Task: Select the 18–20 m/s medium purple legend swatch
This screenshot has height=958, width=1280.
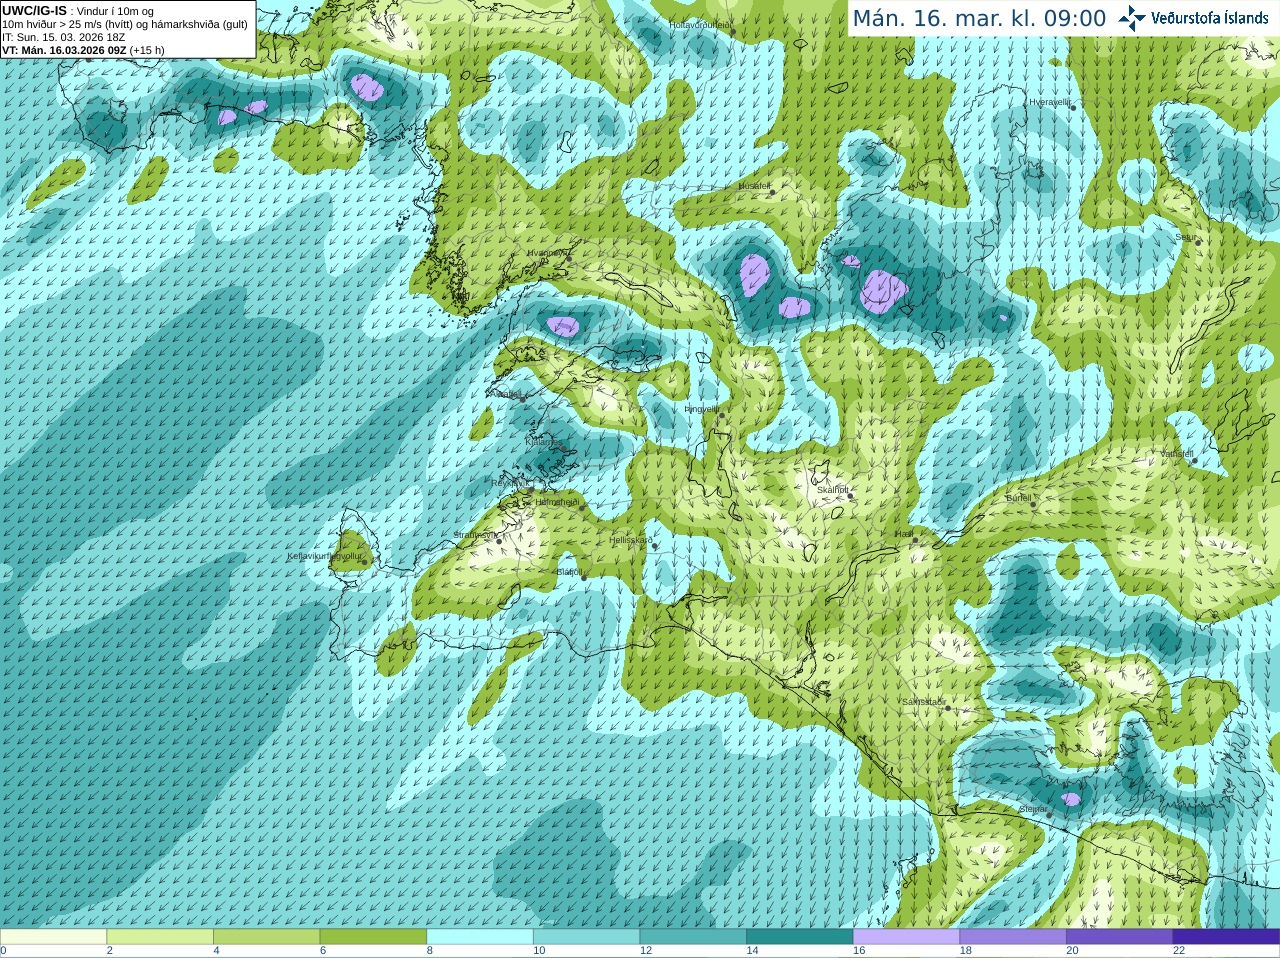Action: point(1013,937)
